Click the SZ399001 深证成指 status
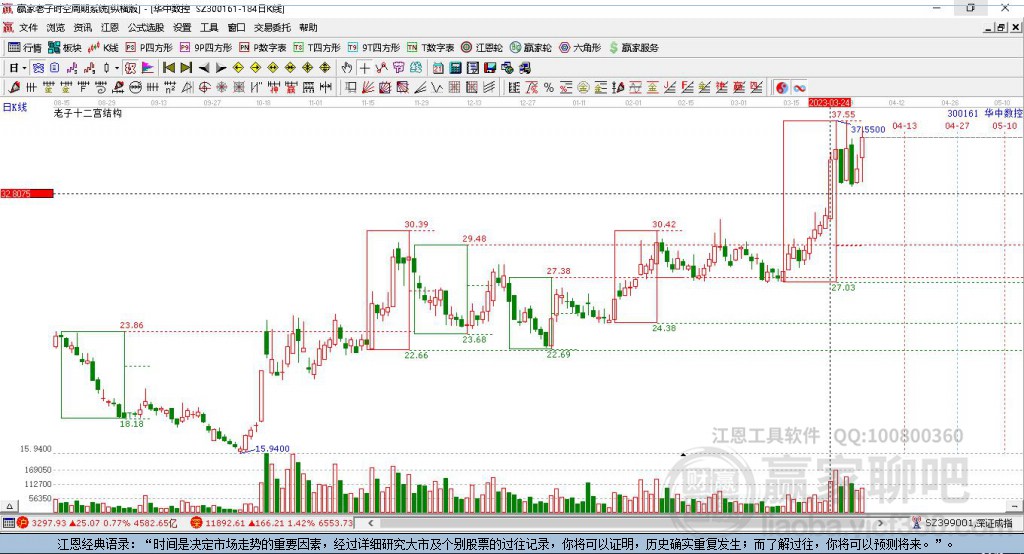Image resolution: width=1024 pixels, height=554 pixels. pos(964,523)
